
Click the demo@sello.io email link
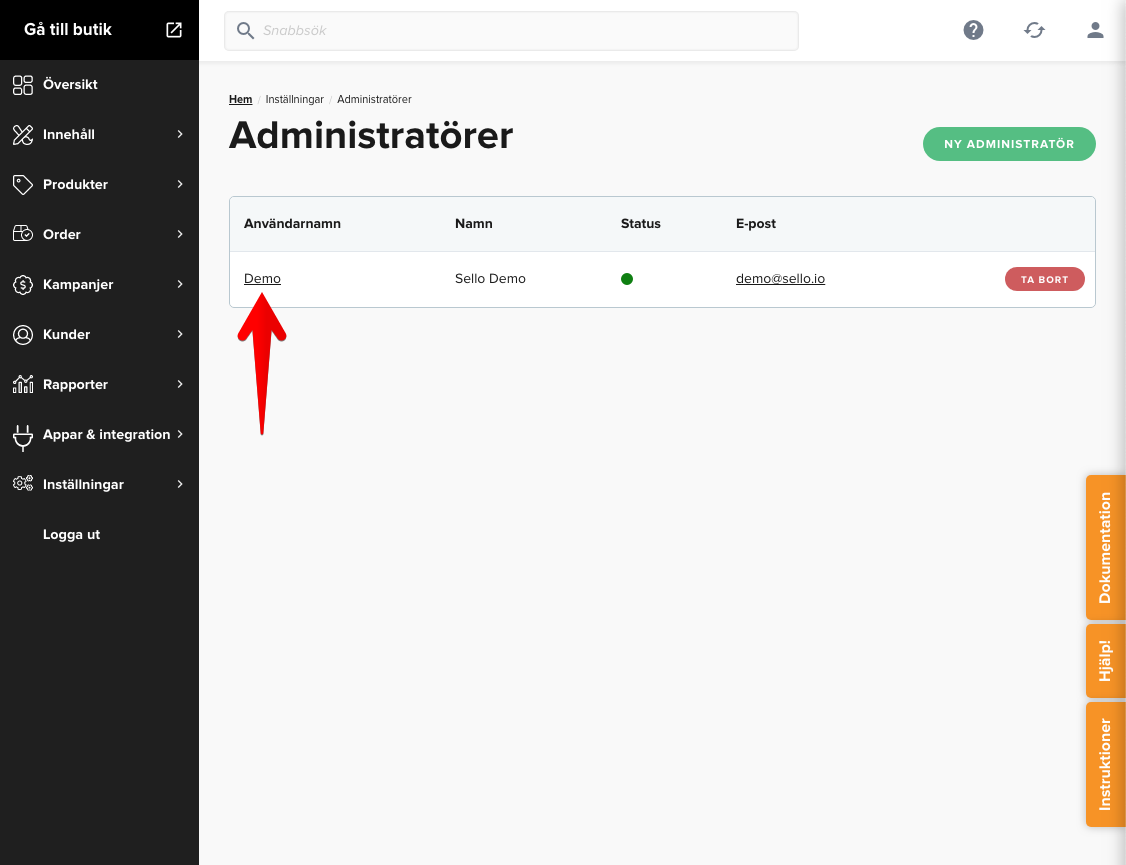click(781, 279)
